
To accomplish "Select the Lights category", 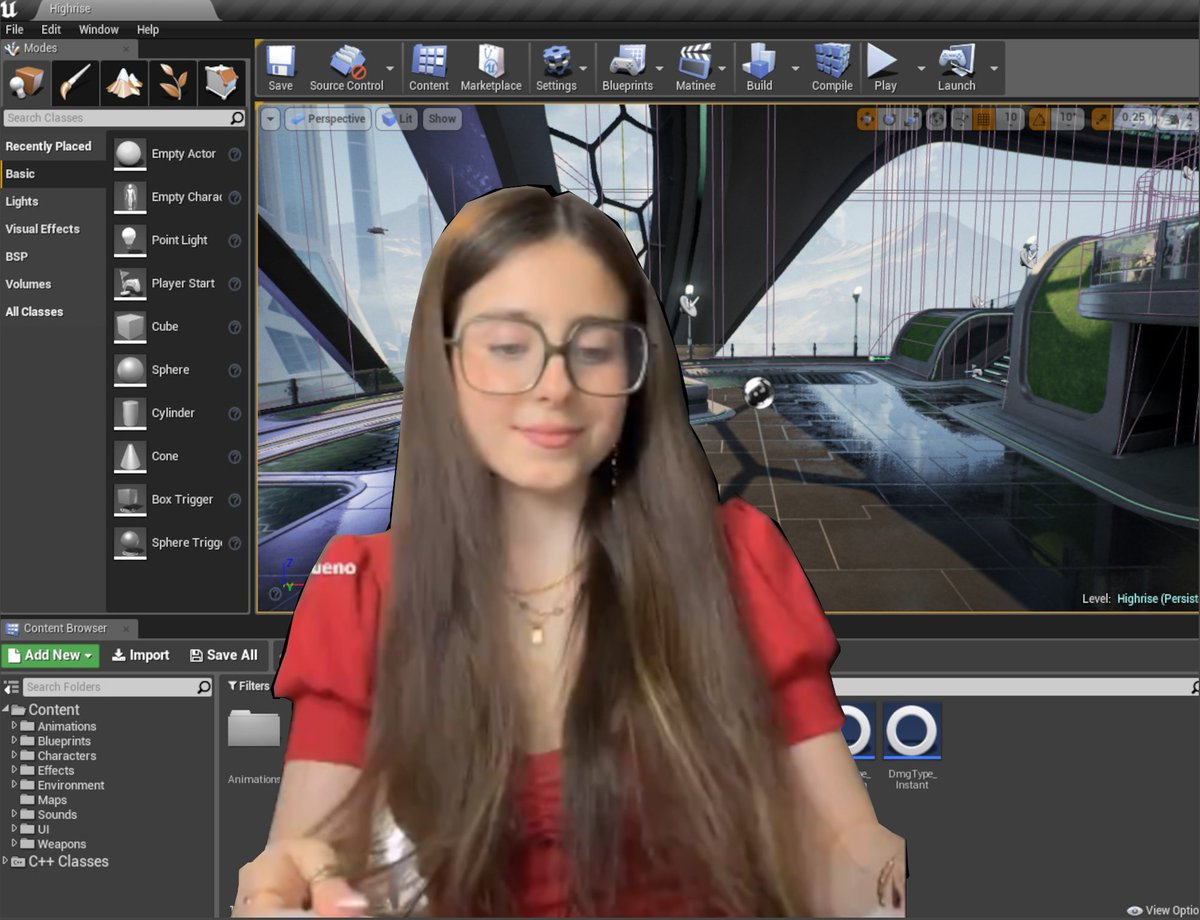I will point(22,201).
